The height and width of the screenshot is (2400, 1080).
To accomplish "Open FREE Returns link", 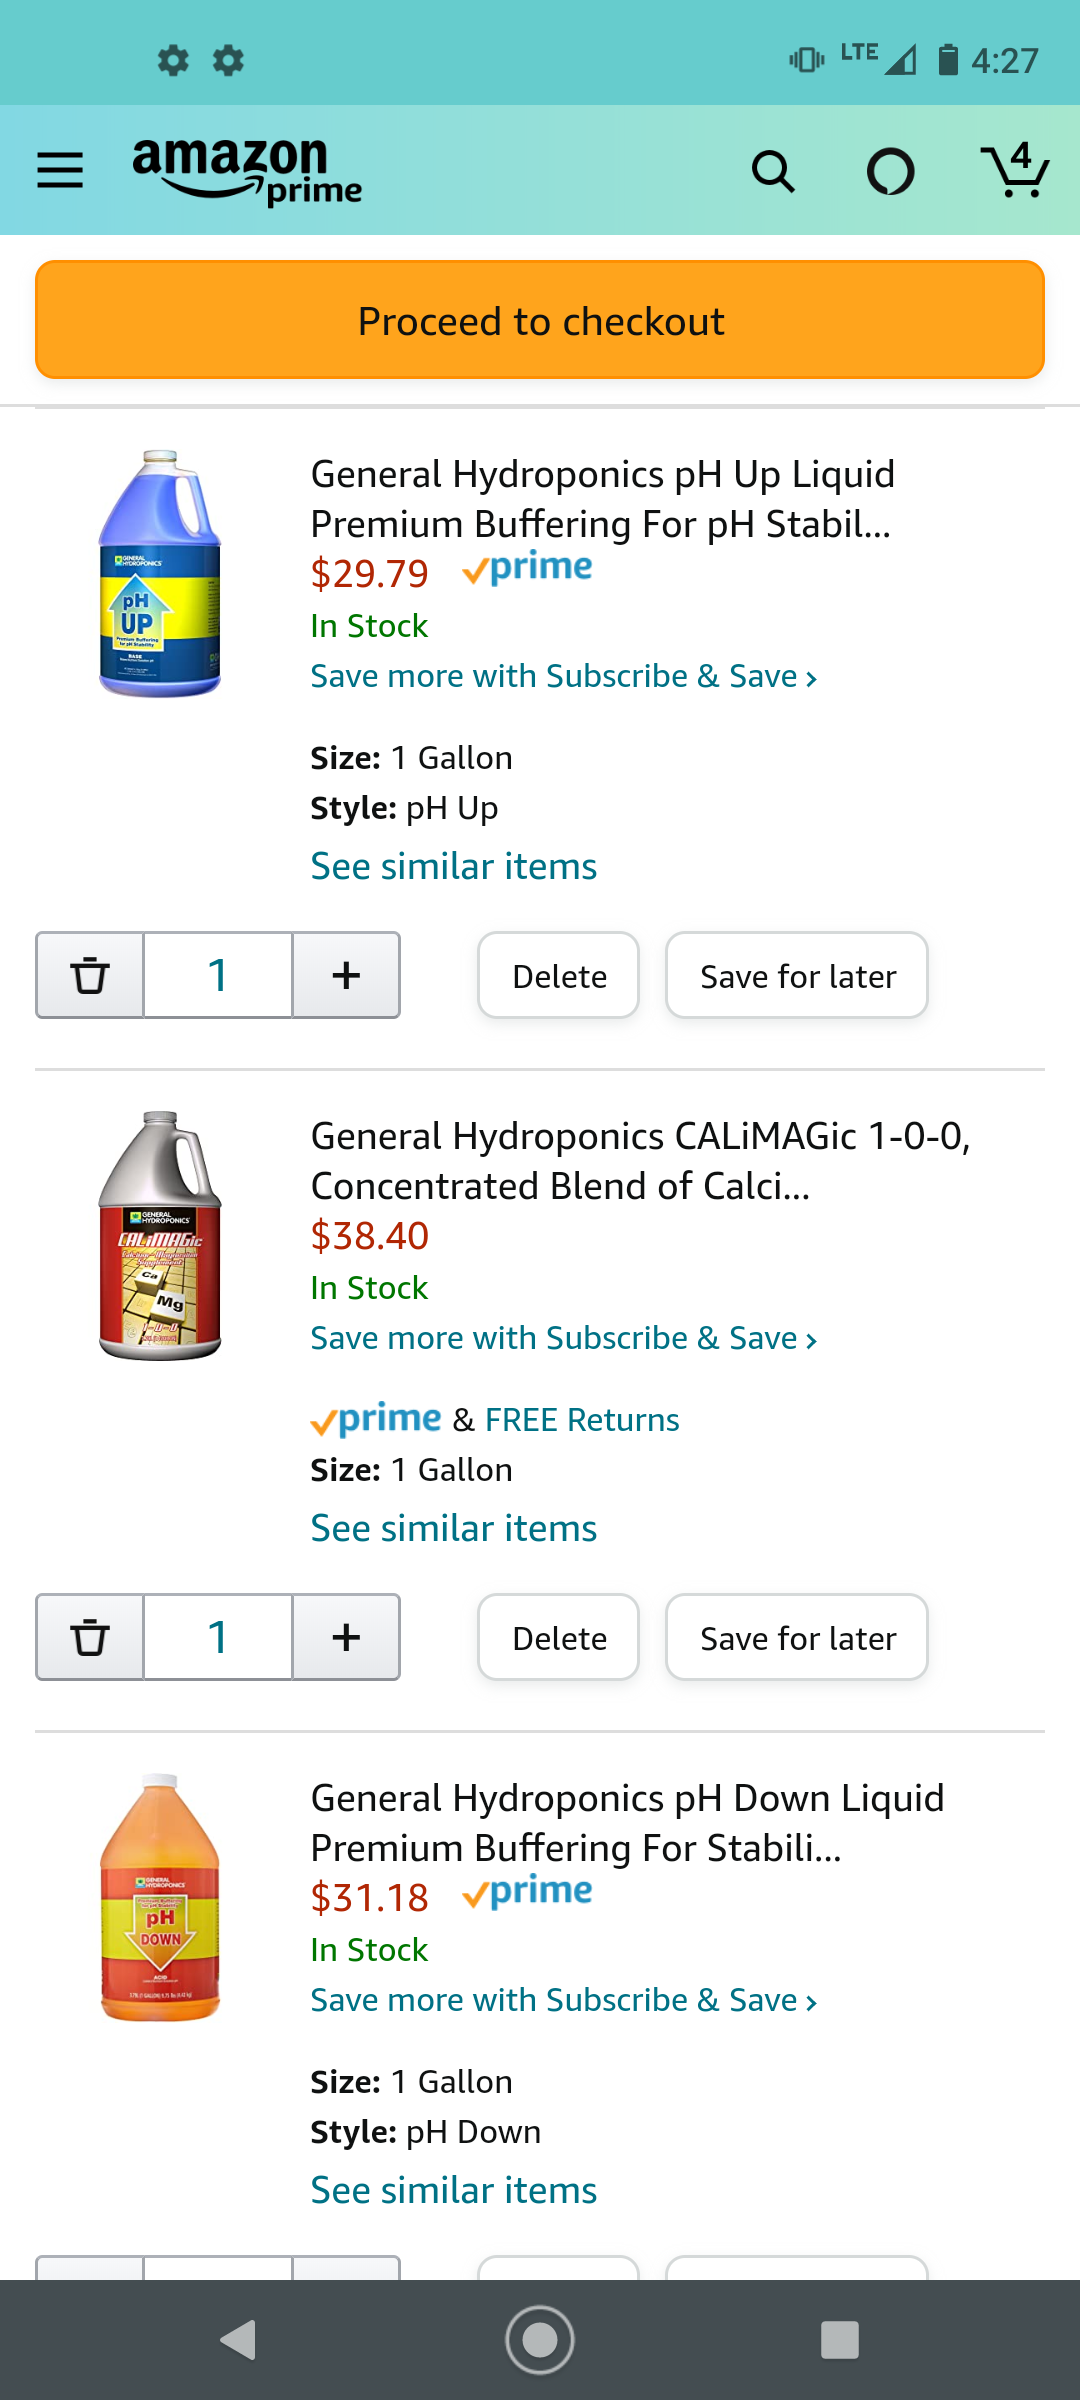I will point(582,1420).
